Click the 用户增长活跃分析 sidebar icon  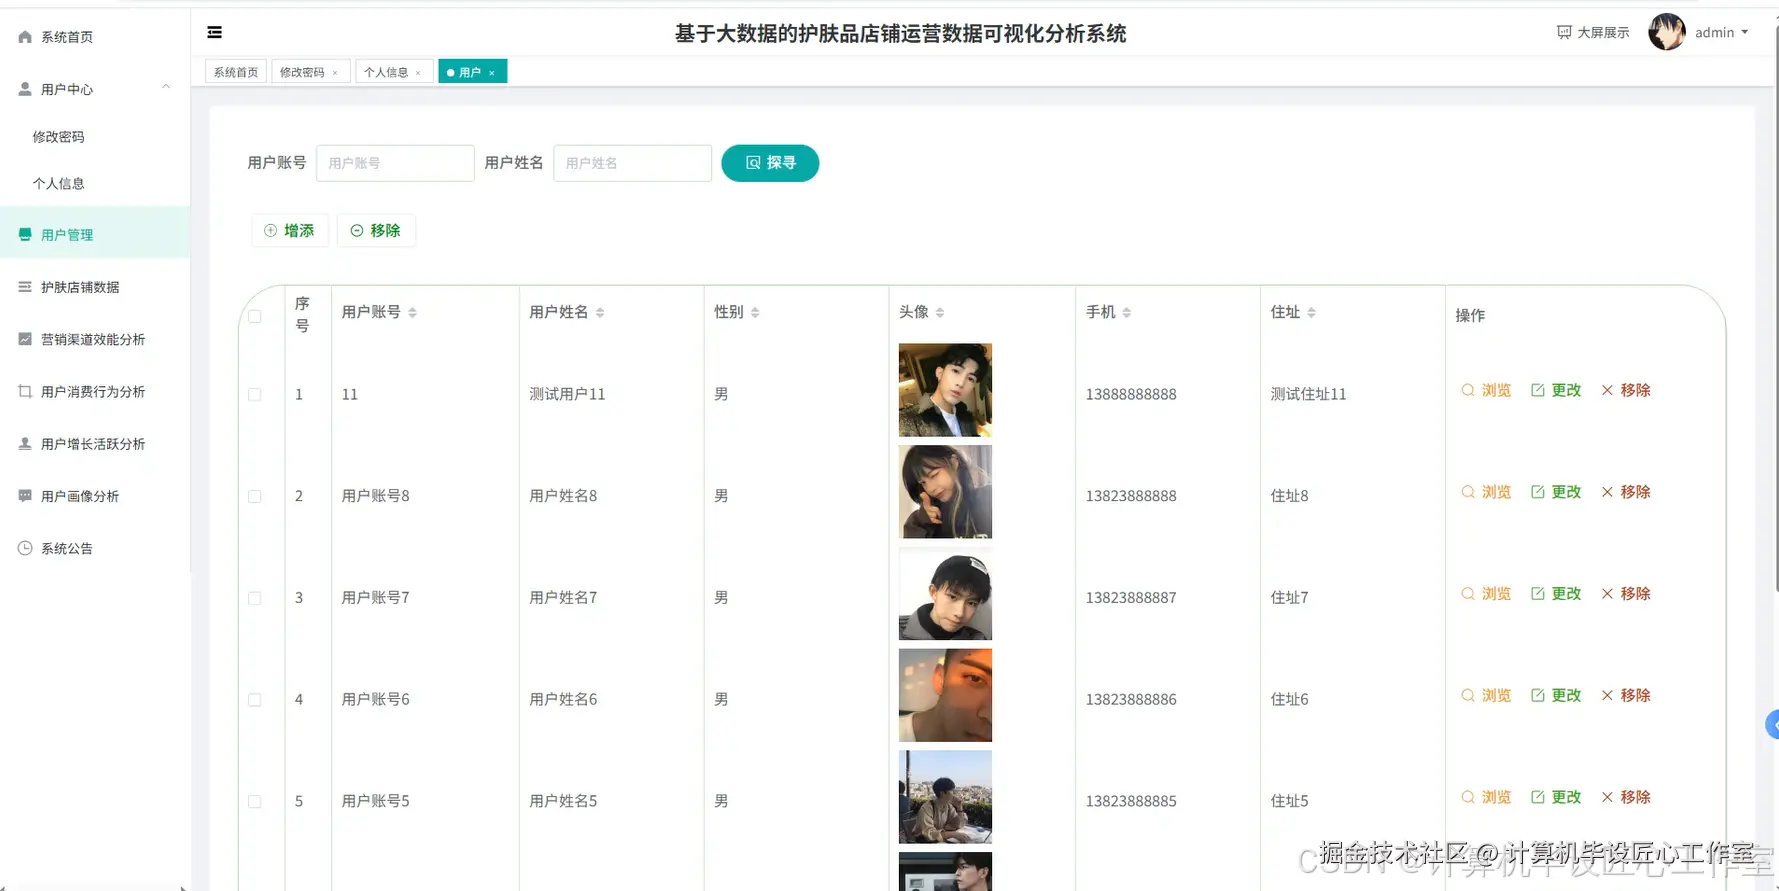[x=25, y=443]
